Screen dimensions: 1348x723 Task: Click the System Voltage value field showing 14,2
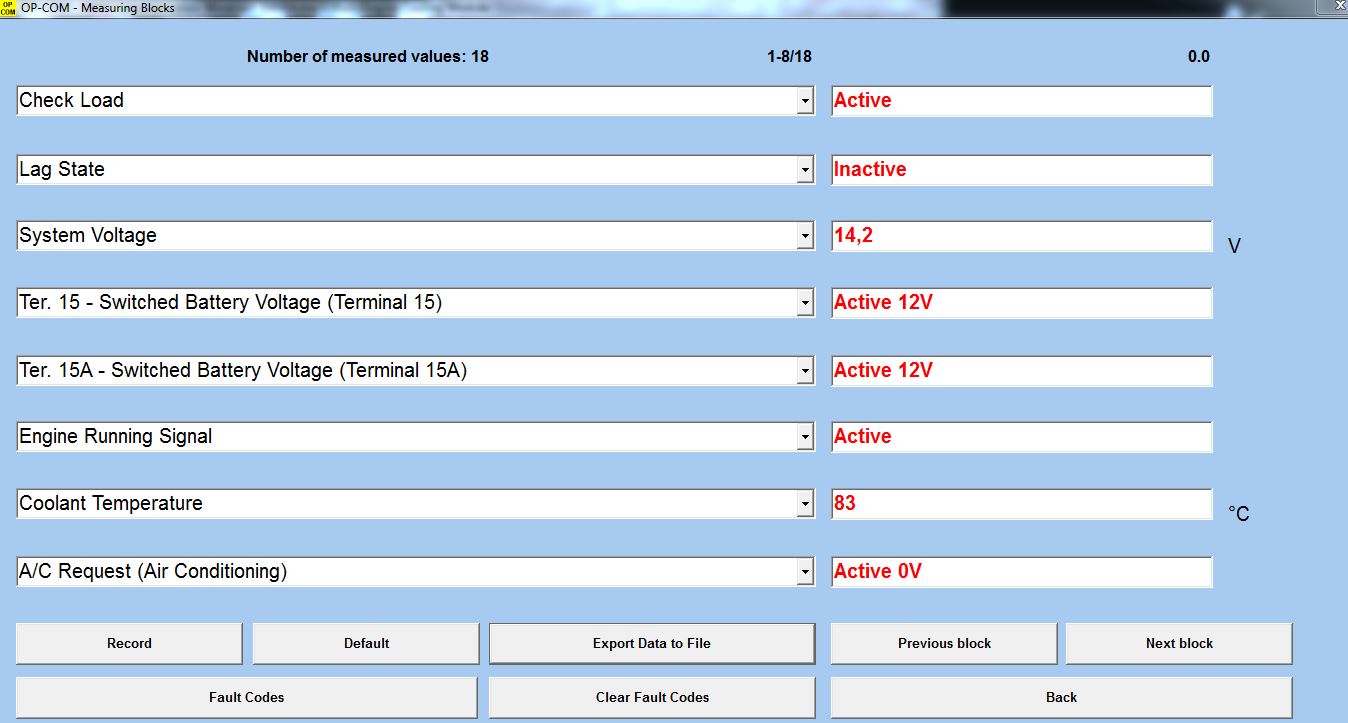point(1021,236)
